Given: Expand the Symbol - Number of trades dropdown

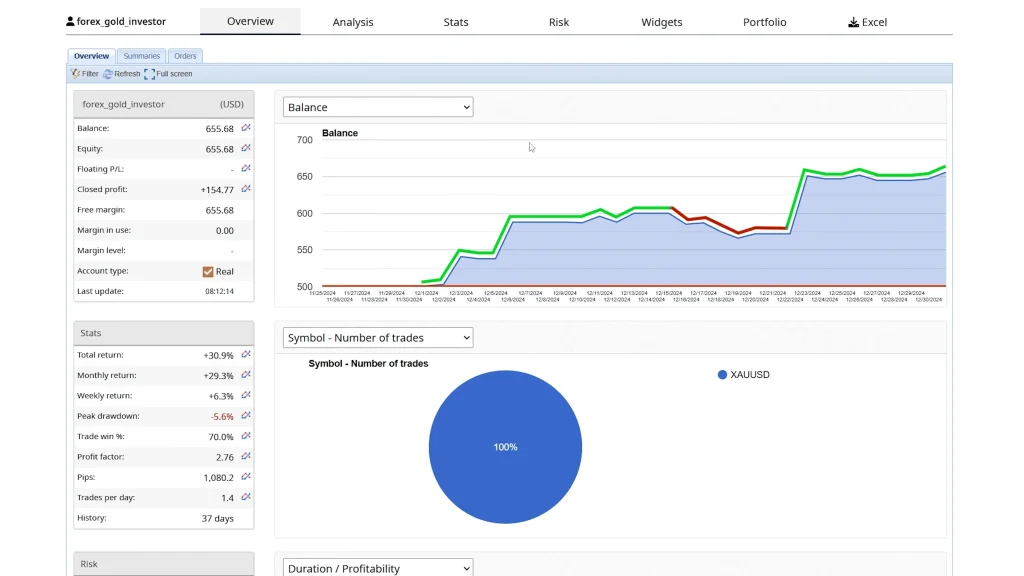Looking at the screenshot, I should (x=378, y=338).
